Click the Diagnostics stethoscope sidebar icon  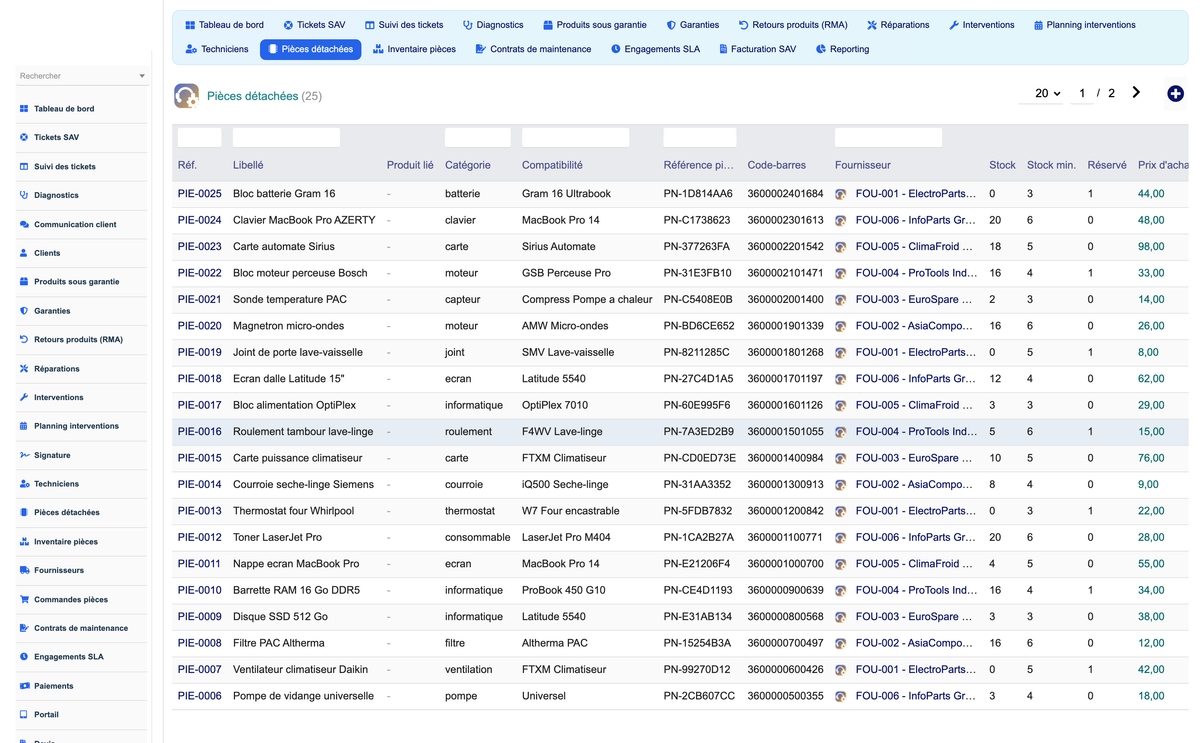tap(24, 195)
